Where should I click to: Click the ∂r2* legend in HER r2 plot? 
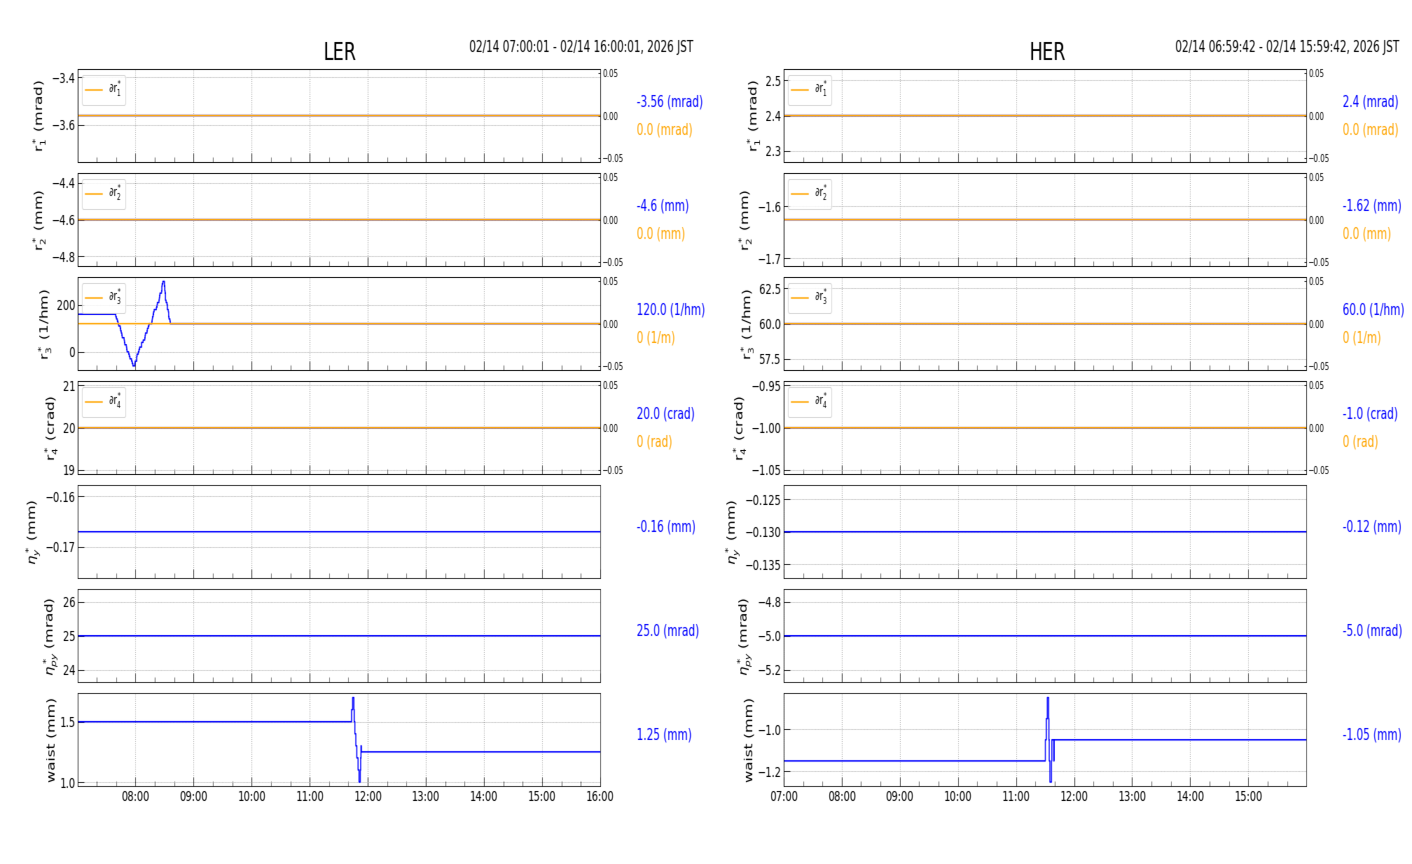[x=809, y=194]
